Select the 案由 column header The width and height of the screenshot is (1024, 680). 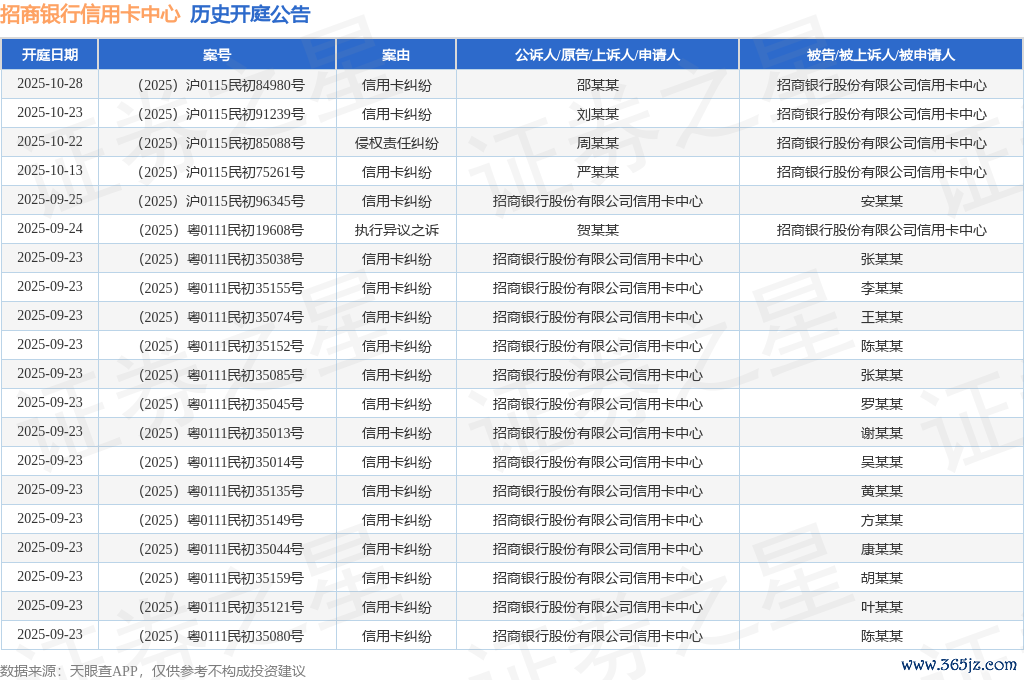396,55
